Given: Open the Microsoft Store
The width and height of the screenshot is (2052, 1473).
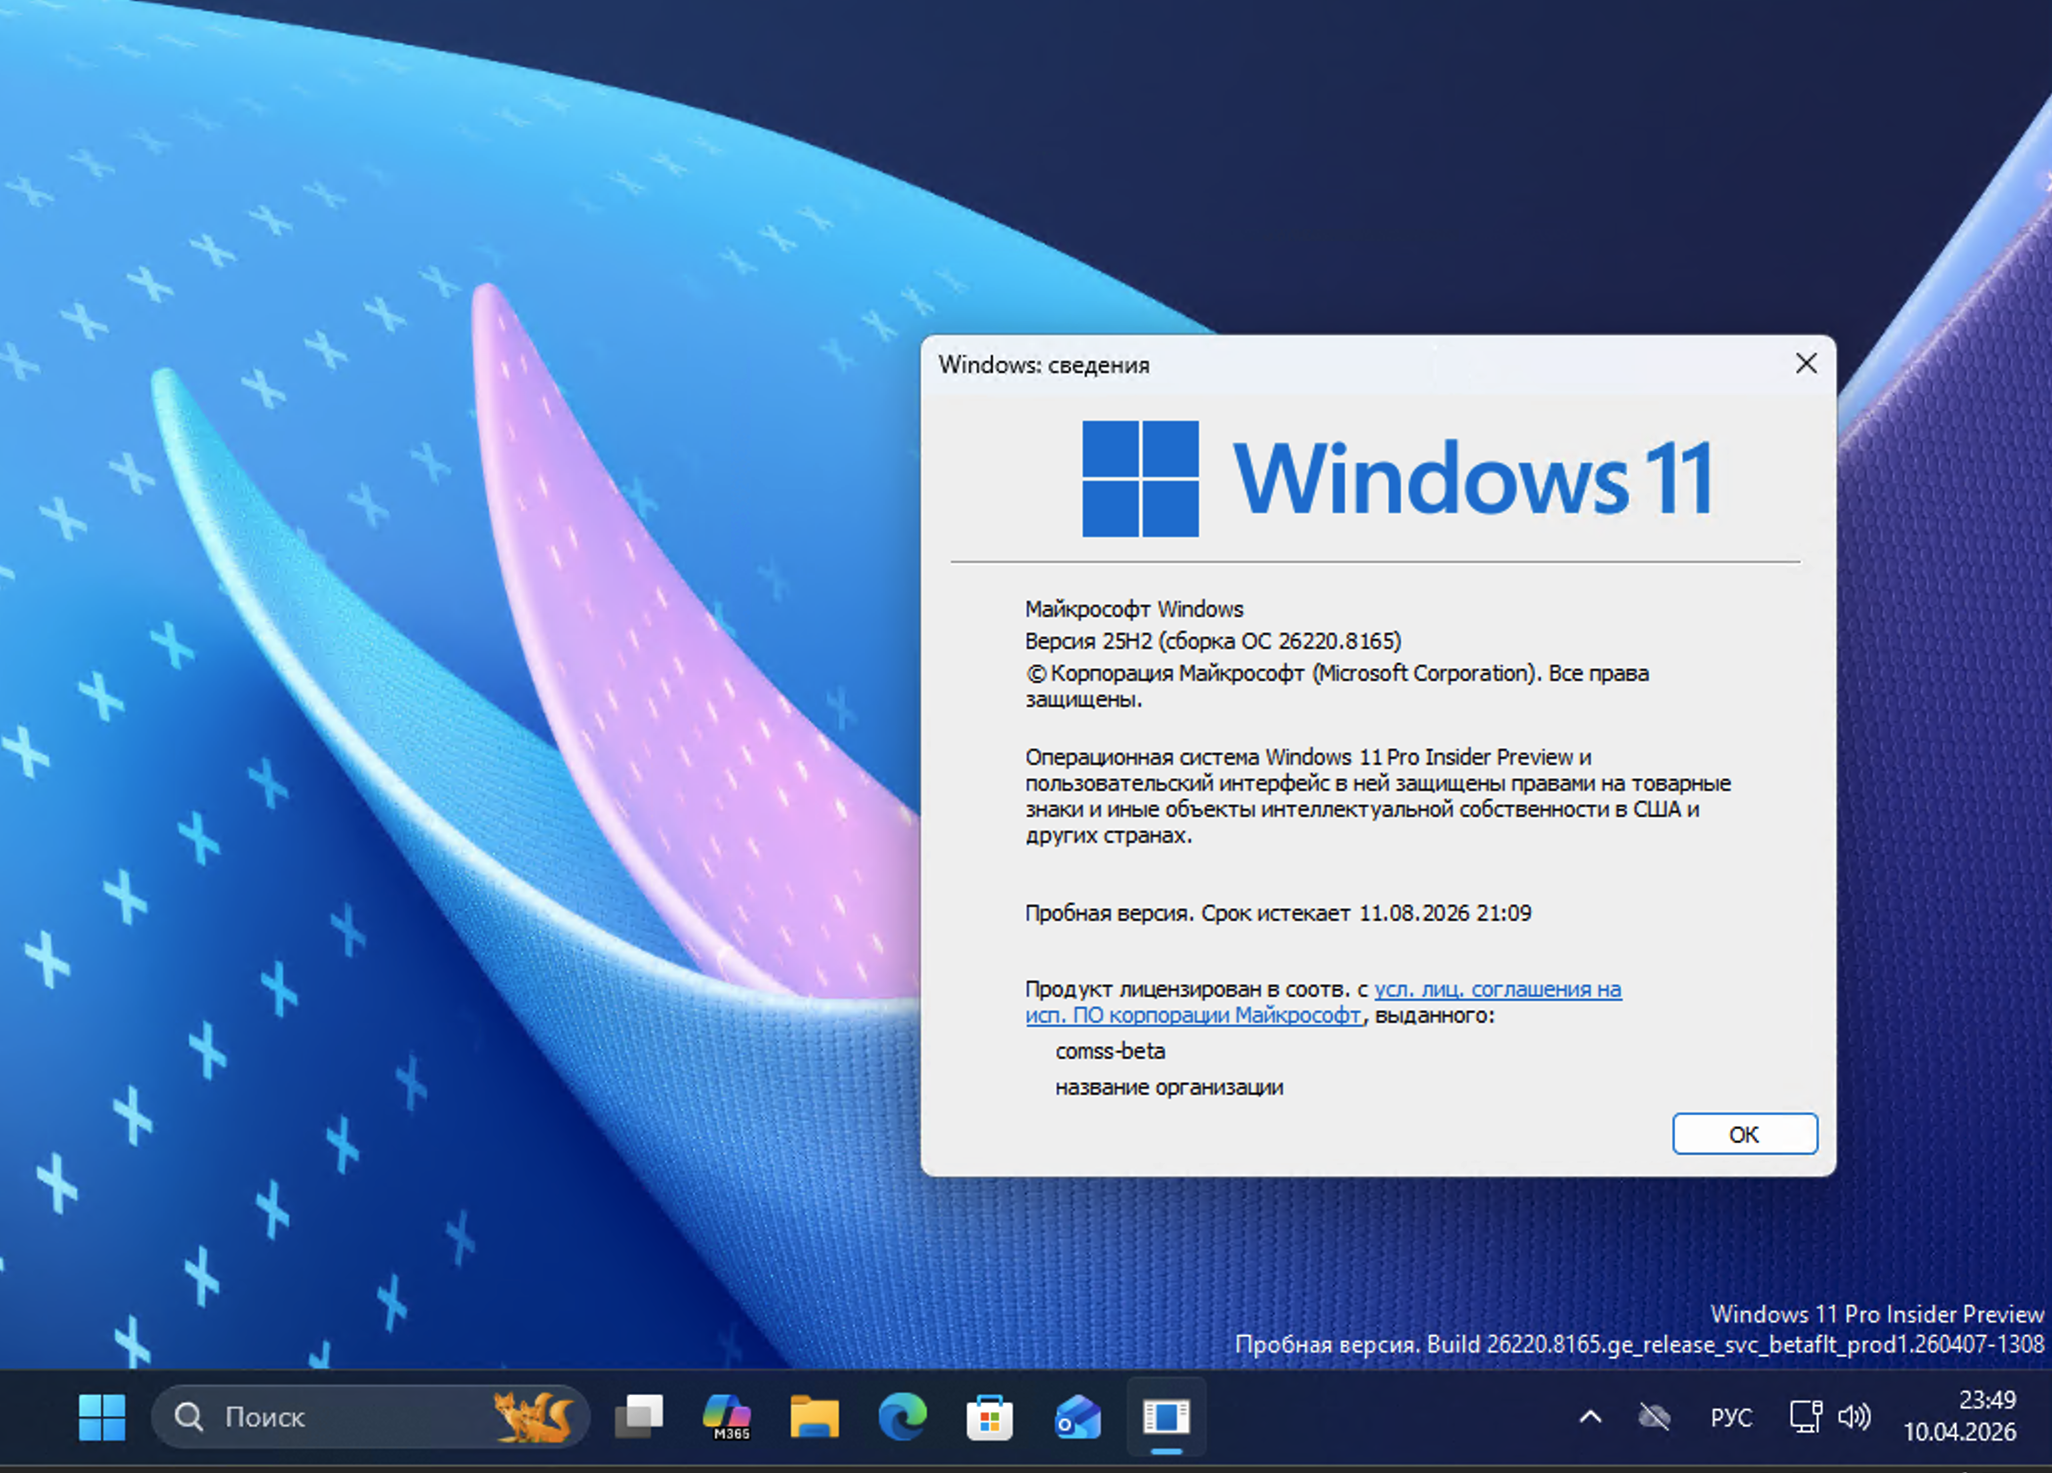Looking at the screenshot, I should tap(991, 1416).
